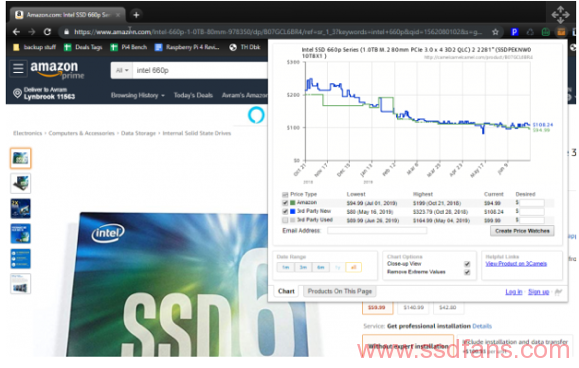Viewport: 579px width, 368px height.
Task: Open the Amazon hamburger menu
Action: [18, 68]
